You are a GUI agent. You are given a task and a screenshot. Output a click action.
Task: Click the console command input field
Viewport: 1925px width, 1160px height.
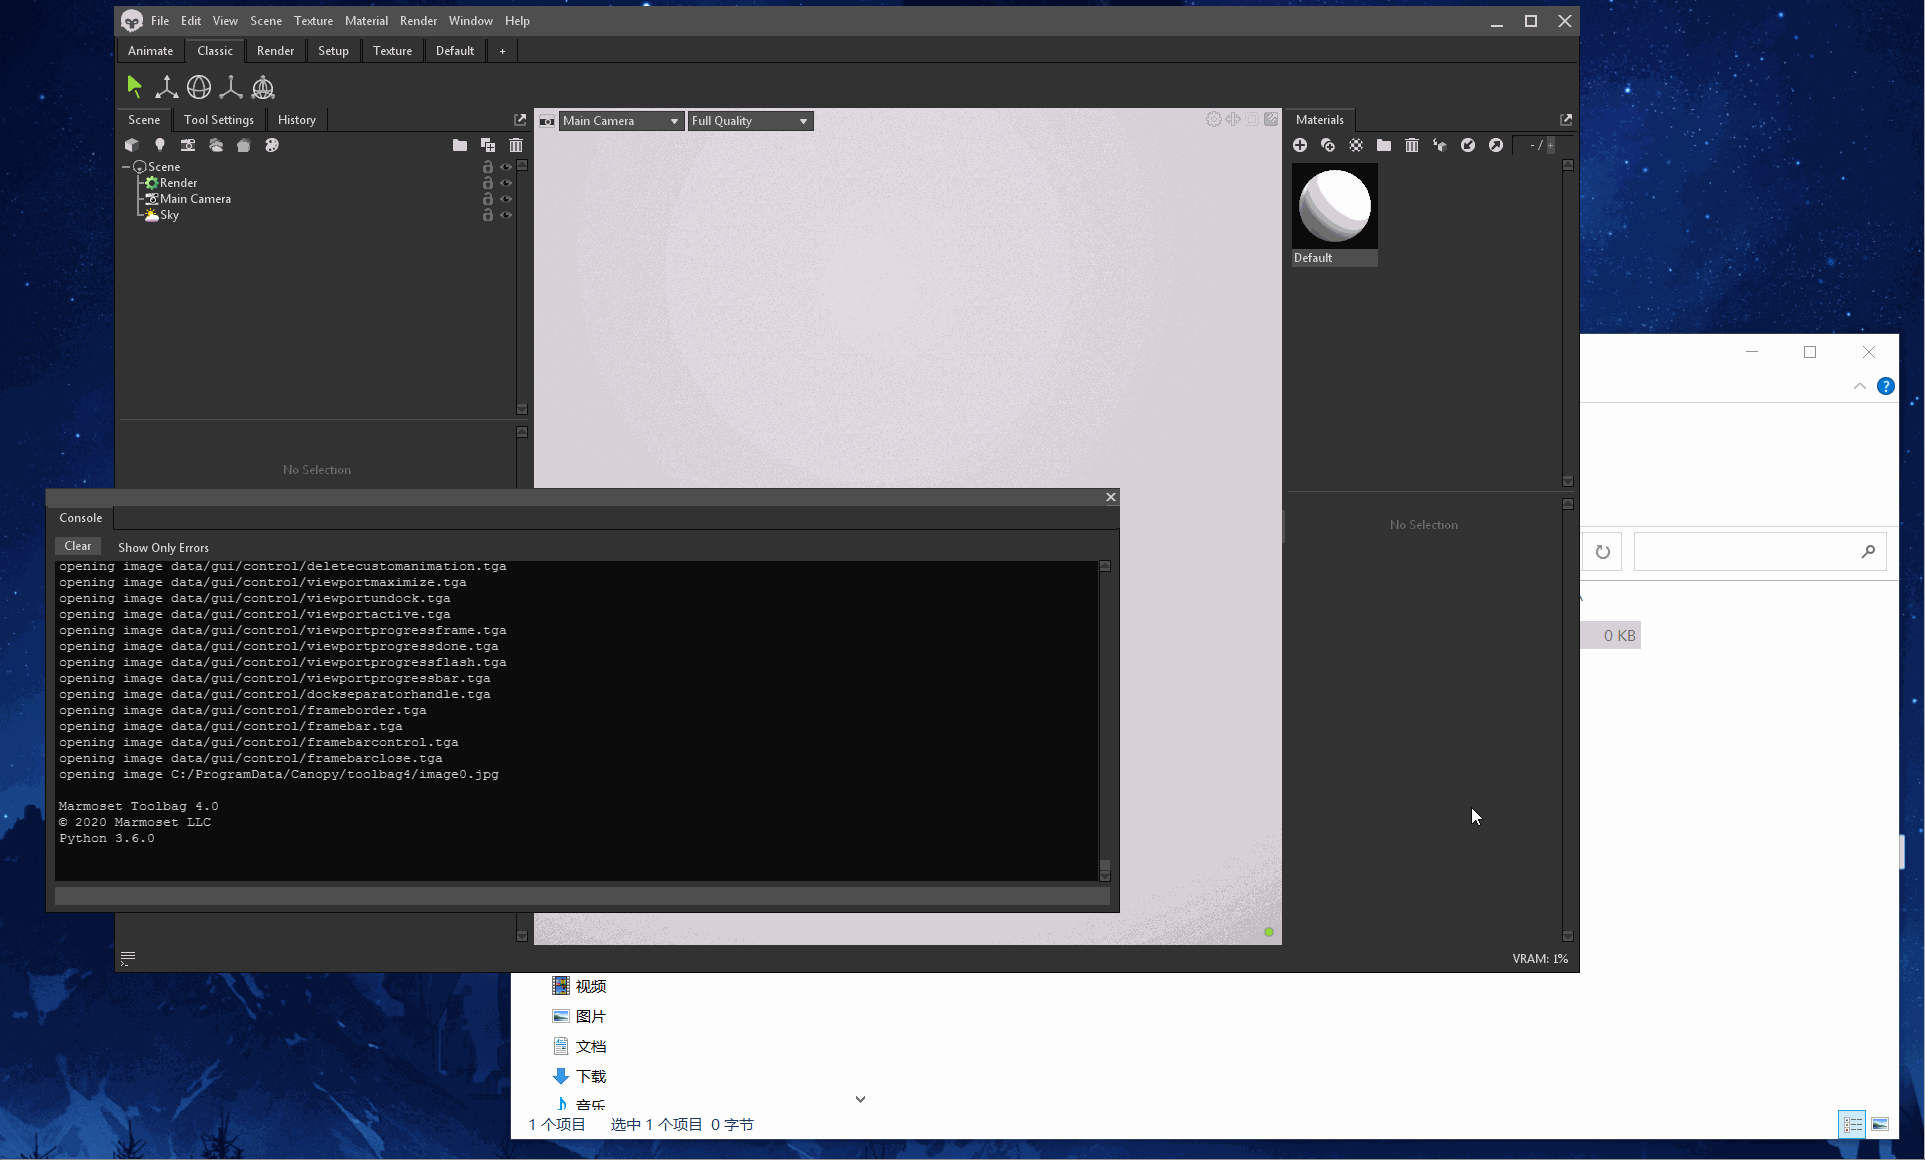(582, 896)
